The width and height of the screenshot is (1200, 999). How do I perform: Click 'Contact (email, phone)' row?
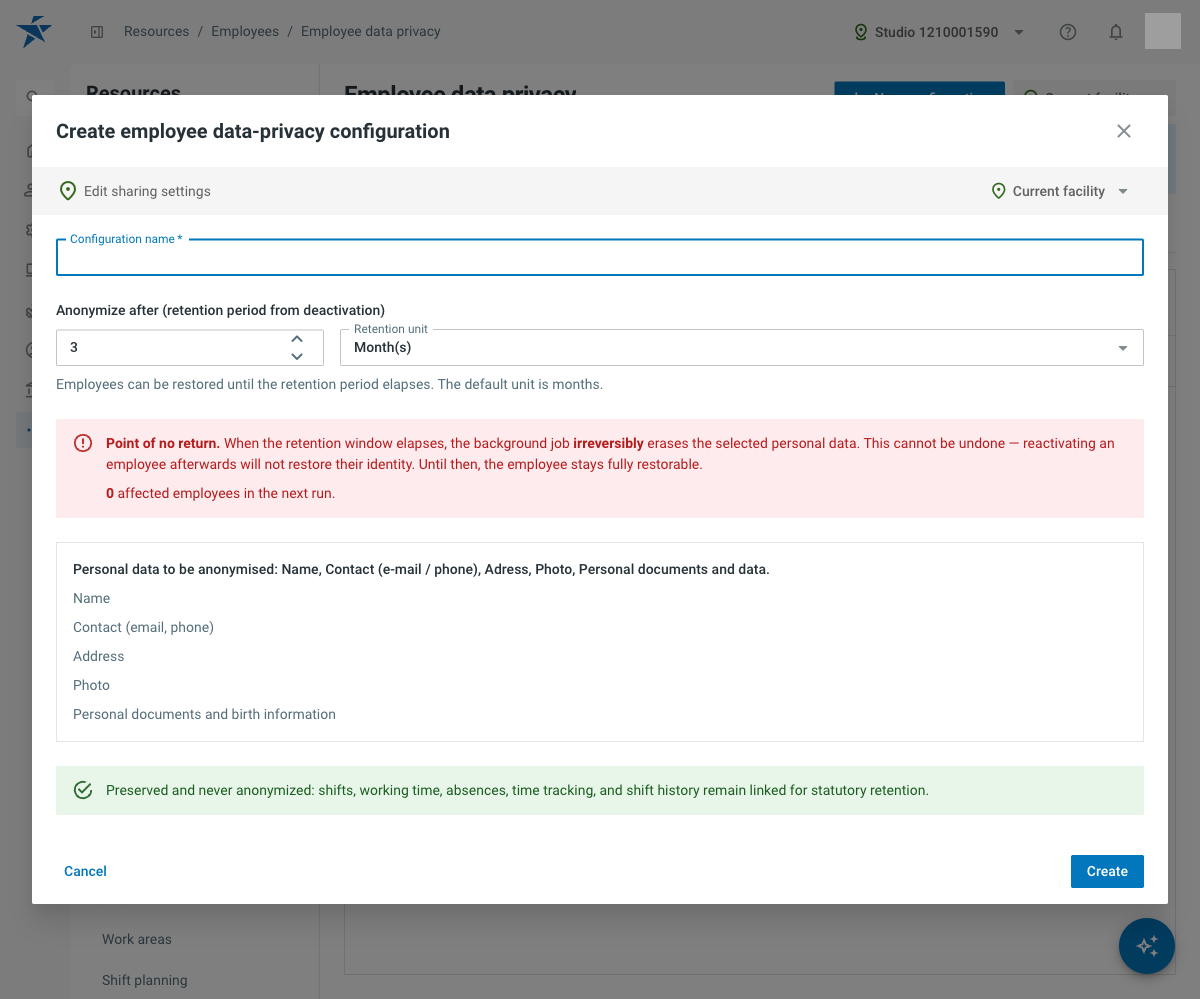pos(143,627)
